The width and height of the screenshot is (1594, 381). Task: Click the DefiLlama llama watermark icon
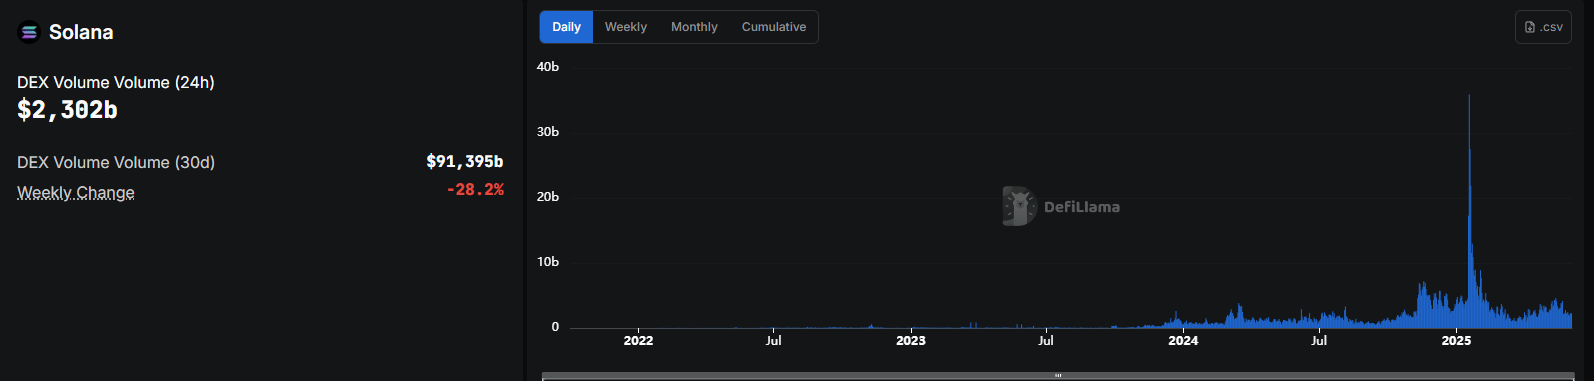[x=1019, y=206]
